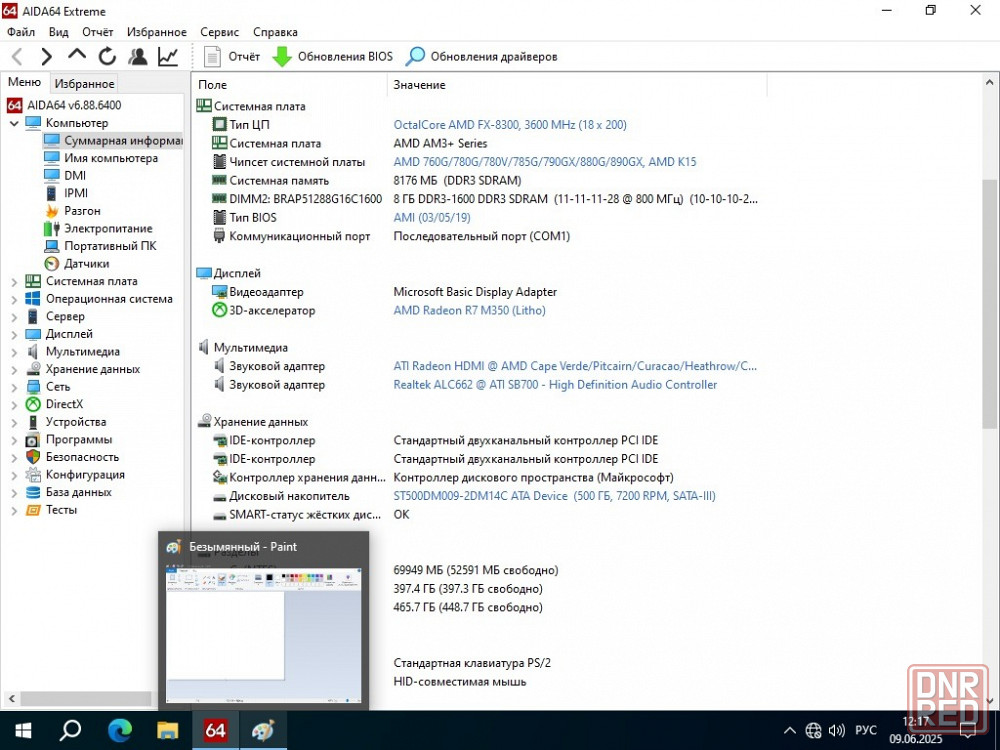Open the AMI (03/05/19) BIOS link
Viewport: 1000px width, 750px height.
point(432,217)
